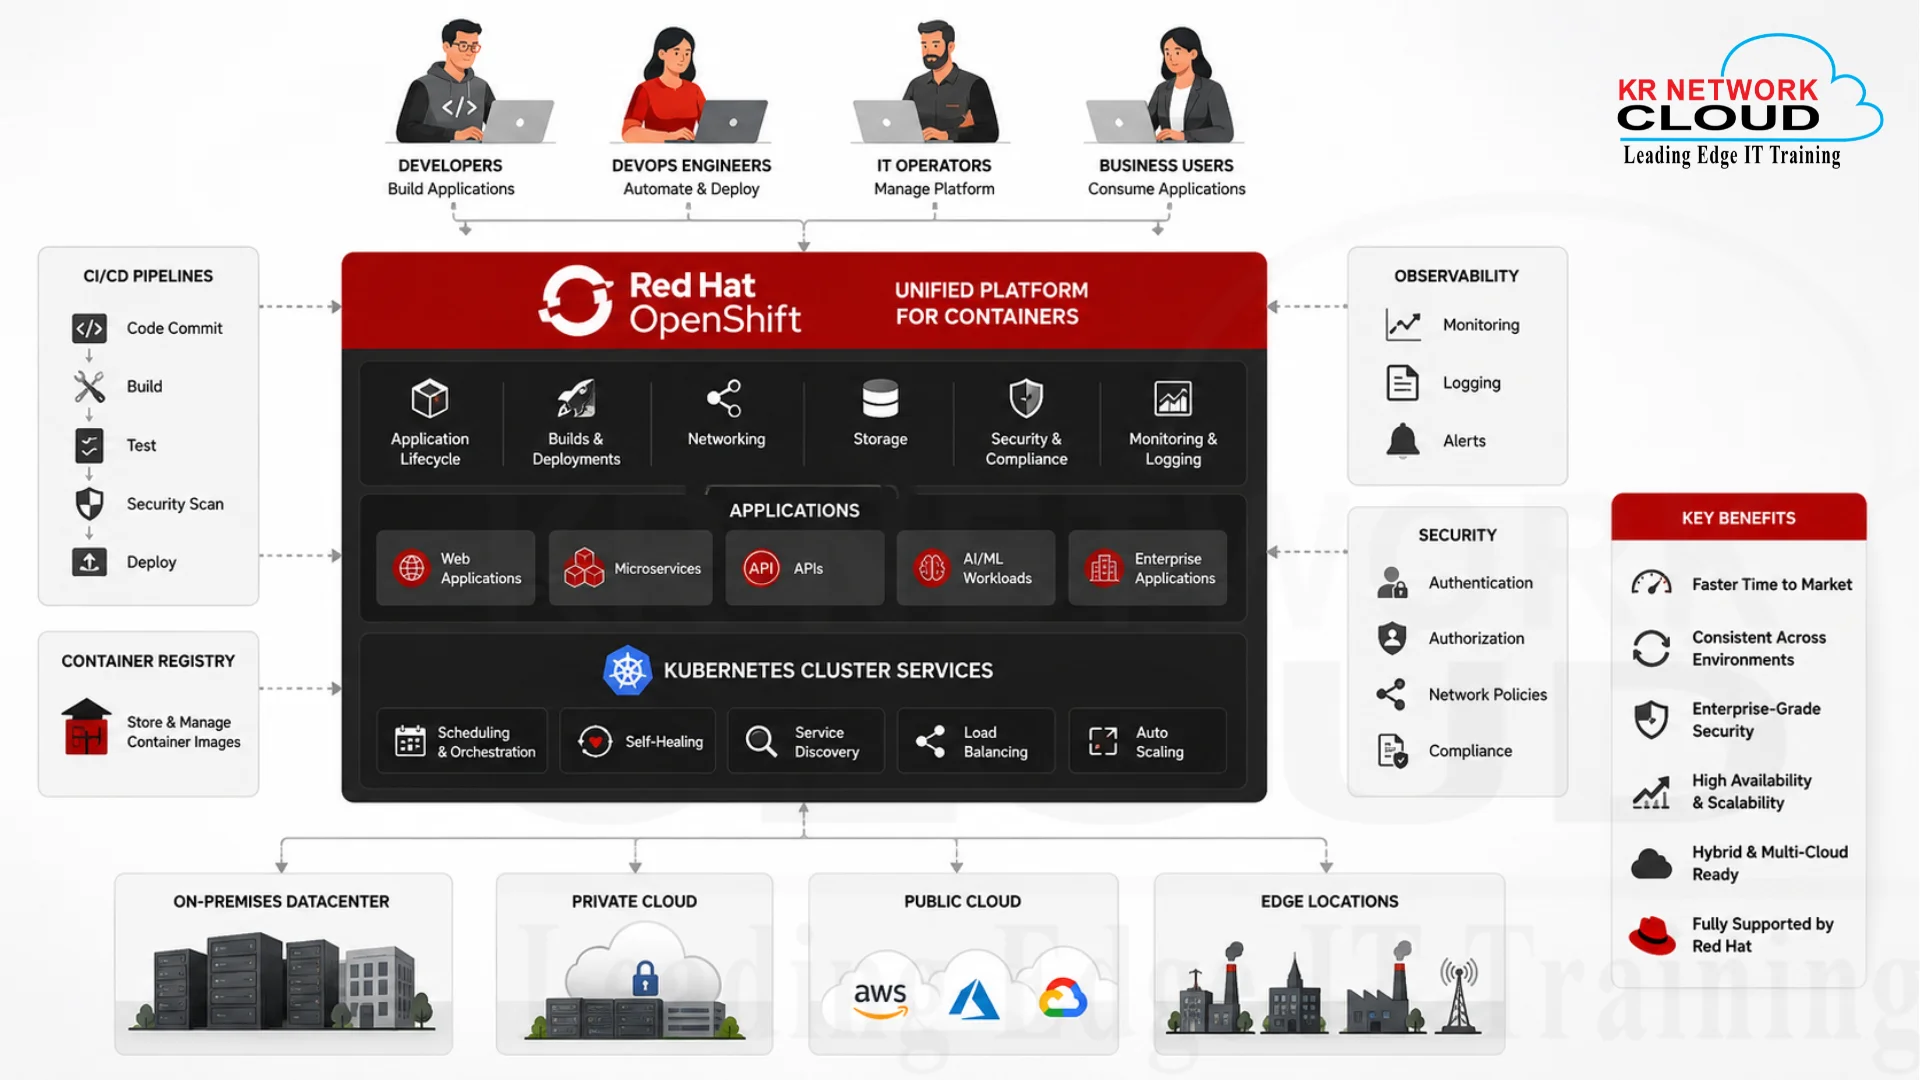The image size is (1920, 1080).
Task: Click the Test checklist icon
Action: 89,445
